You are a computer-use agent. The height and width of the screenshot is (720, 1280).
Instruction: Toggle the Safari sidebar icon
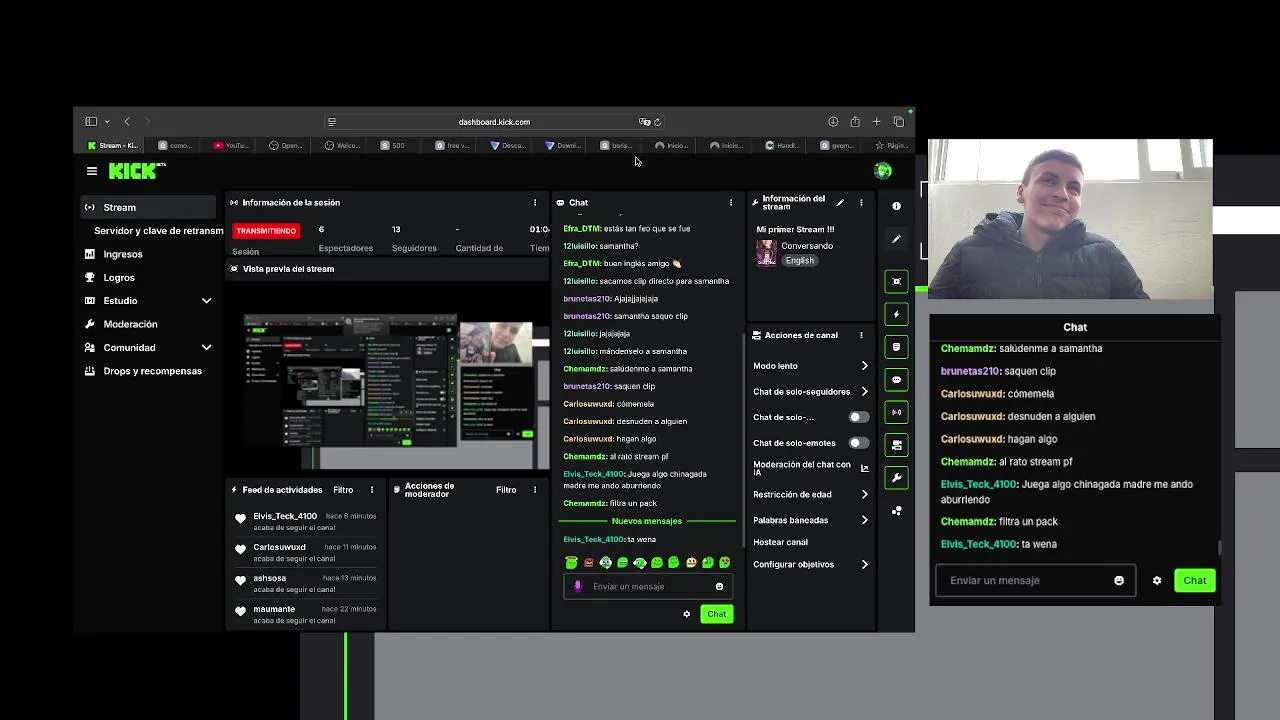pos(91,122)
